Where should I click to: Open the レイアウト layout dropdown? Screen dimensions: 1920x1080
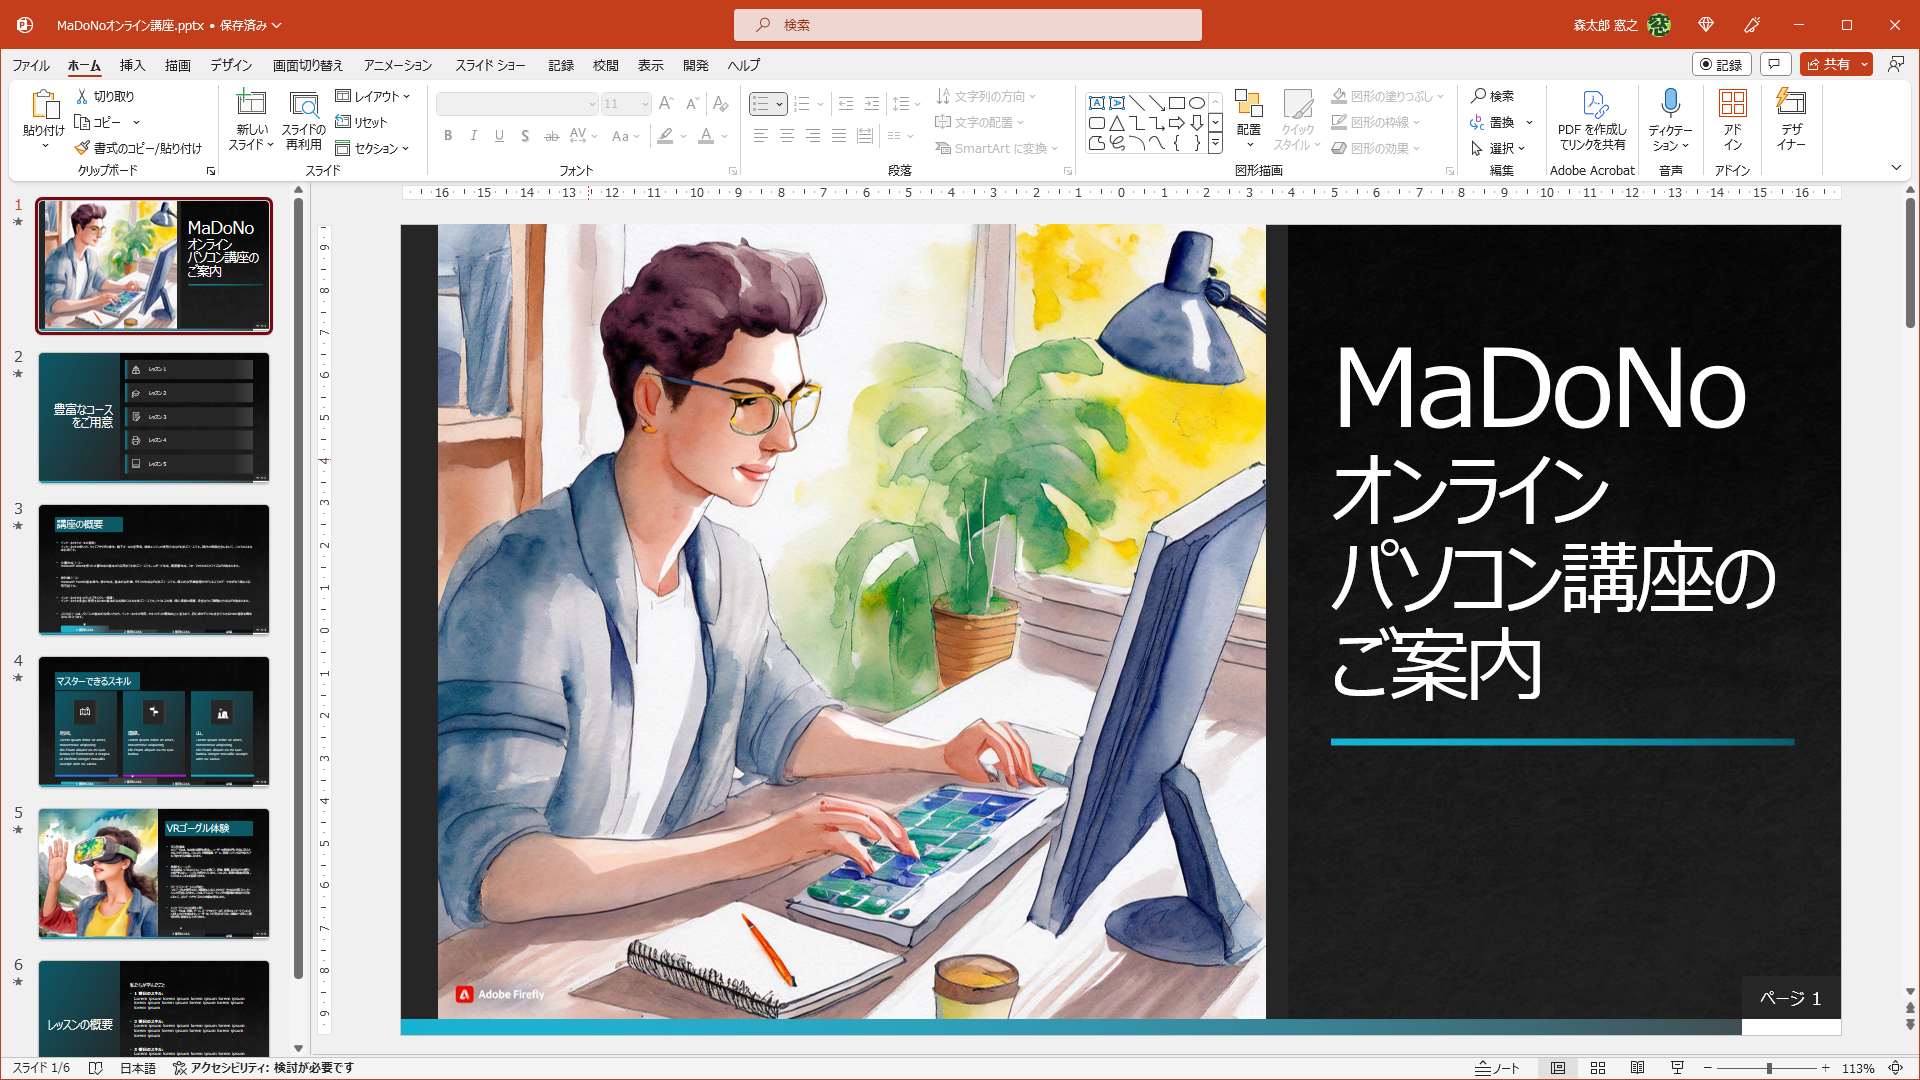tap(374, 96)
